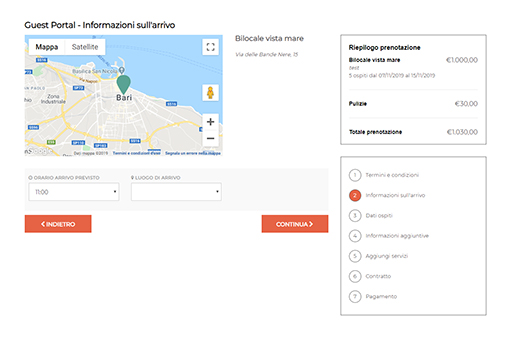Open the Luogo di arrivo dropdown
Viewport: 505px width, 361px height.
176,192
